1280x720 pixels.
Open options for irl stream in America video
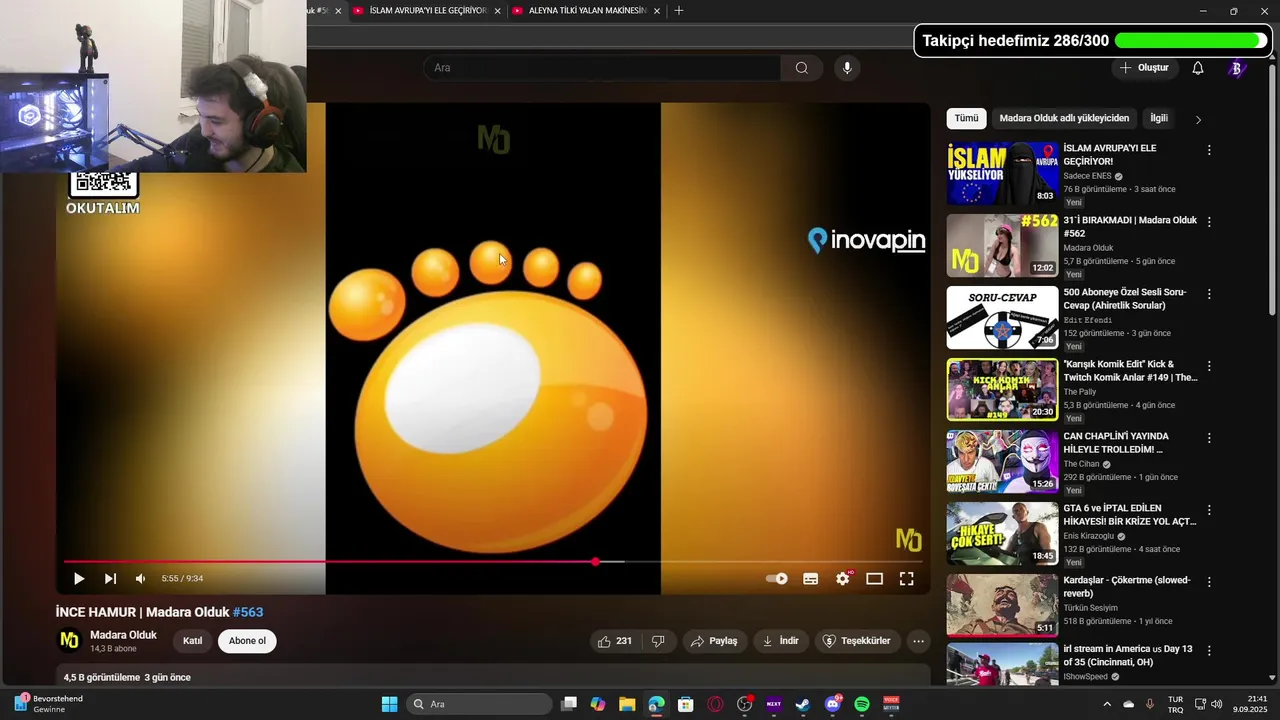pyautogui.click(x=1209, y=650)
